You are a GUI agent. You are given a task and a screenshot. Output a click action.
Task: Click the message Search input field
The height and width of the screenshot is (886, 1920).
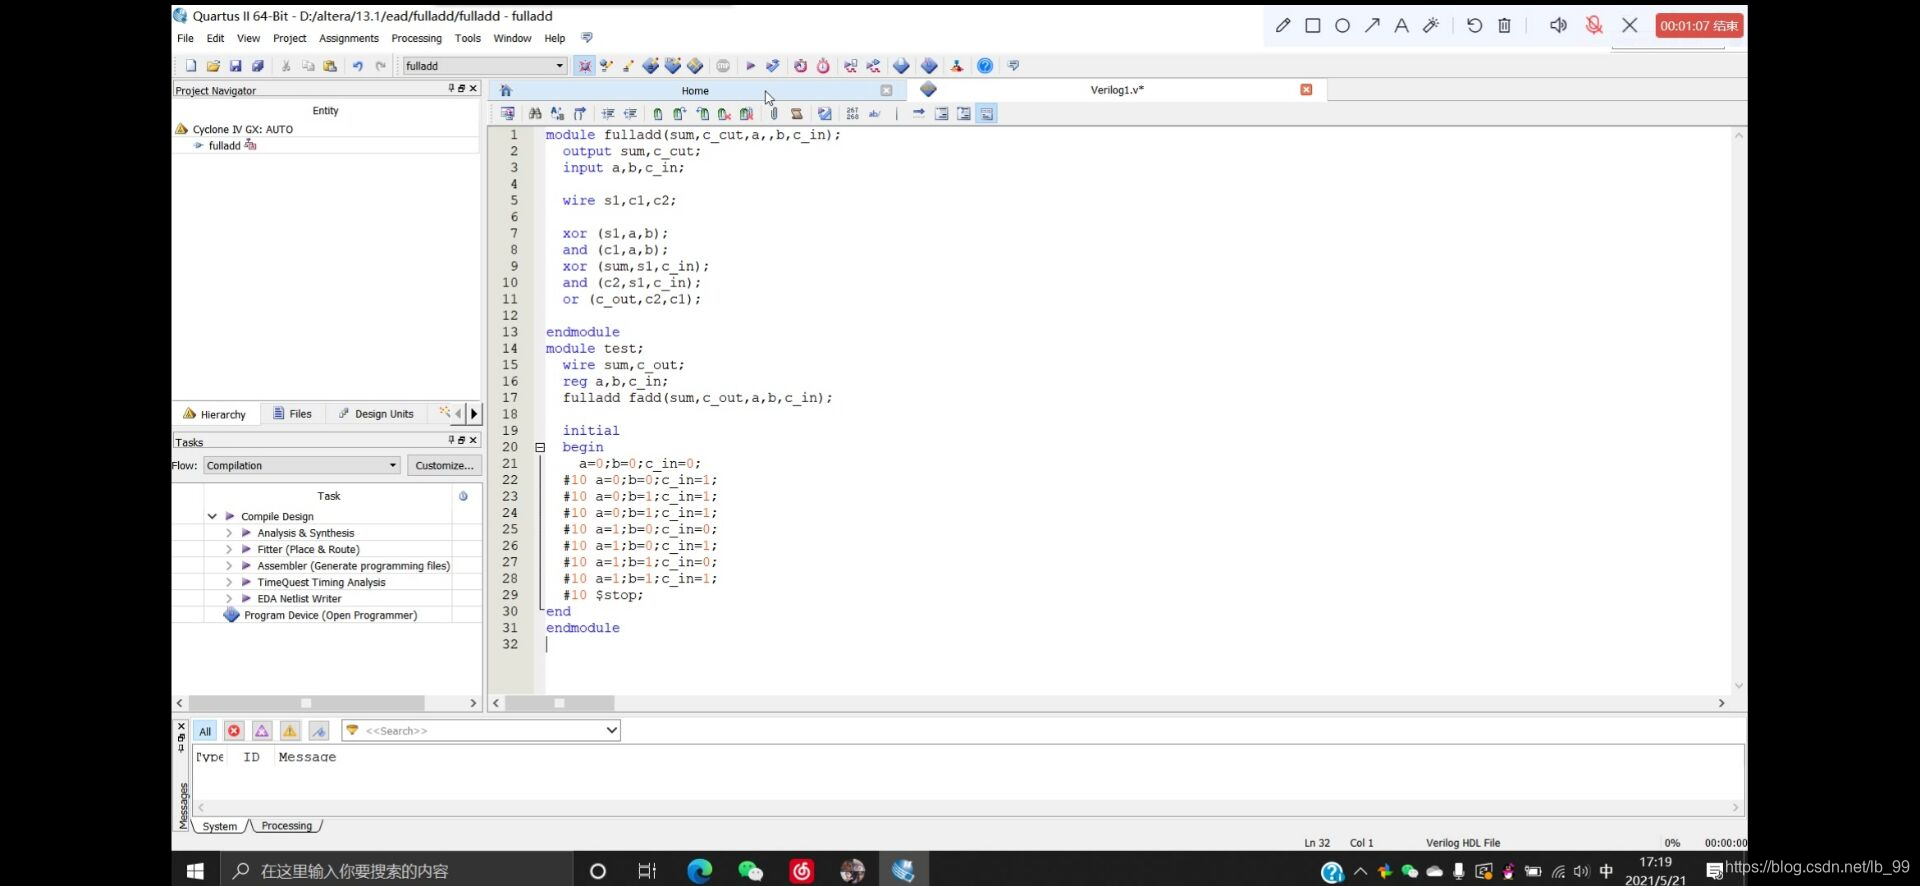click(482, 731)
